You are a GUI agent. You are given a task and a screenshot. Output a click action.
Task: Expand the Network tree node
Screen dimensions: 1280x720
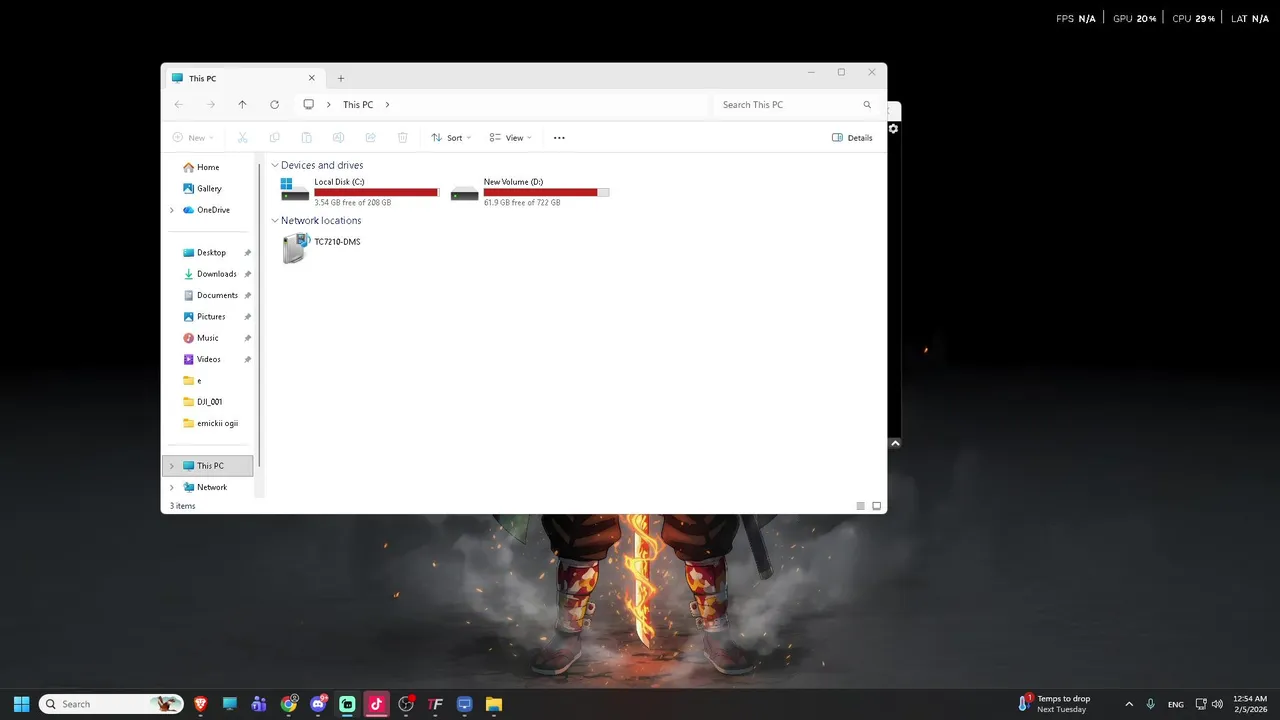[172, 487]
